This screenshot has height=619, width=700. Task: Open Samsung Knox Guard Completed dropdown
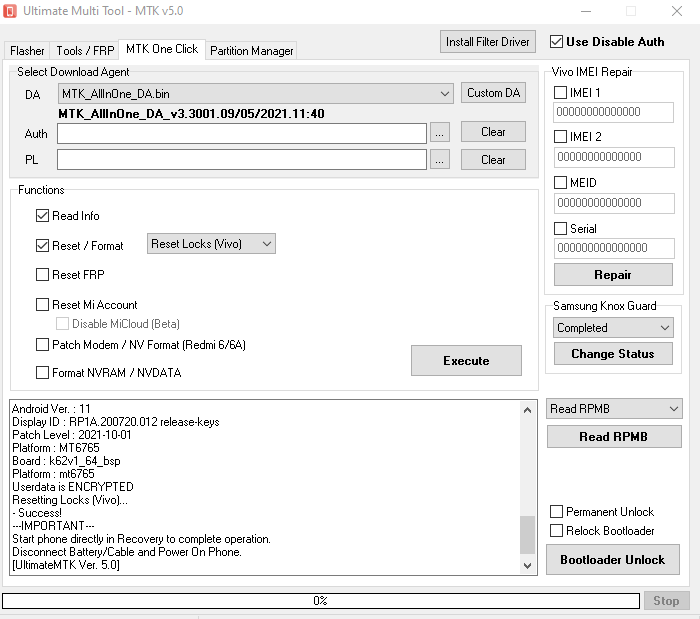click(x=613, y=328)
